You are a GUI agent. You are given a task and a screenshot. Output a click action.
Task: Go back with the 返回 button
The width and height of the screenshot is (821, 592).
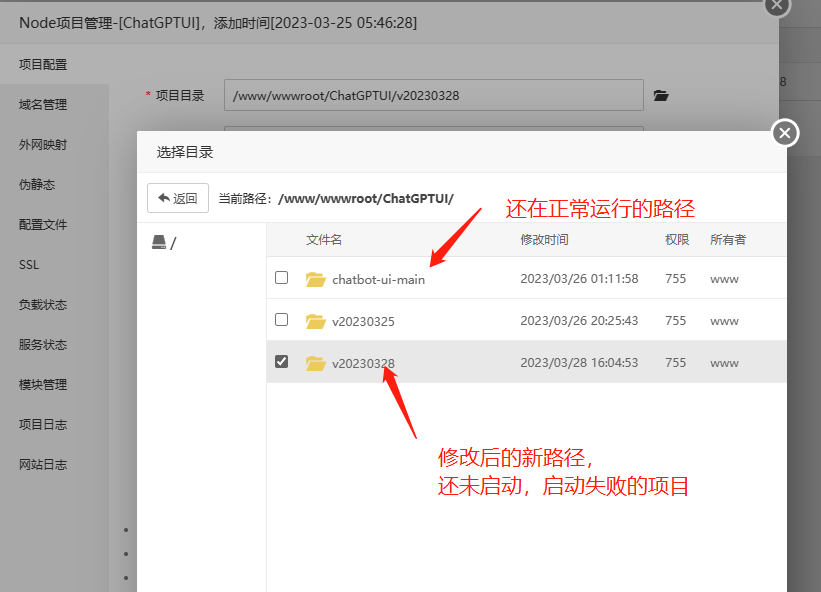(x=178, y=198)
